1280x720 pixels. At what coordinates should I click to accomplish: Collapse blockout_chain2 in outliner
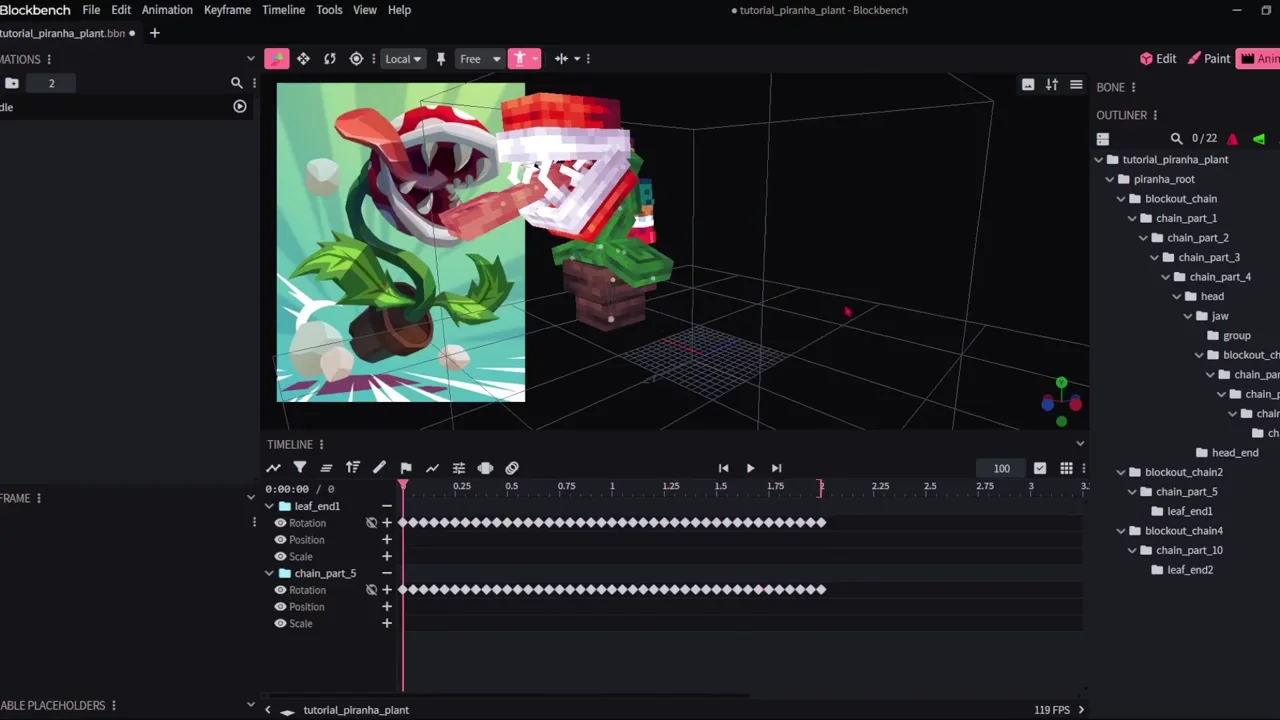point(1121,472)
